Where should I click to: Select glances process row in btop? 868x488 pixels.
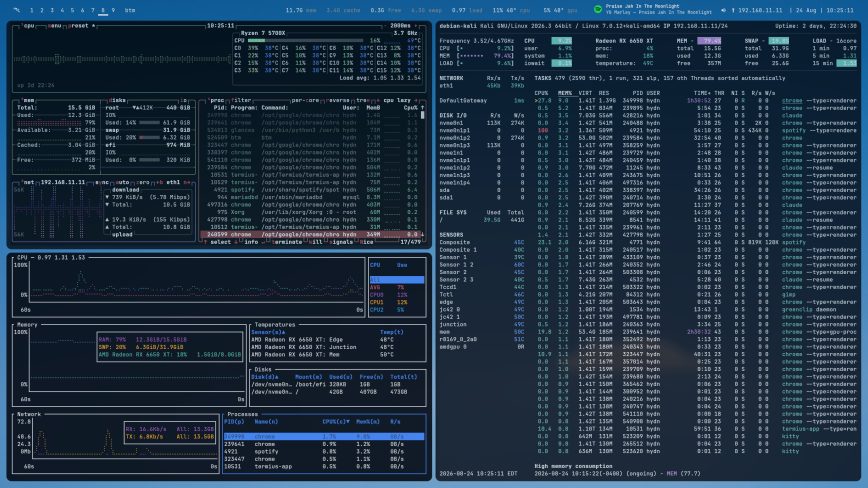pos(311,130)
